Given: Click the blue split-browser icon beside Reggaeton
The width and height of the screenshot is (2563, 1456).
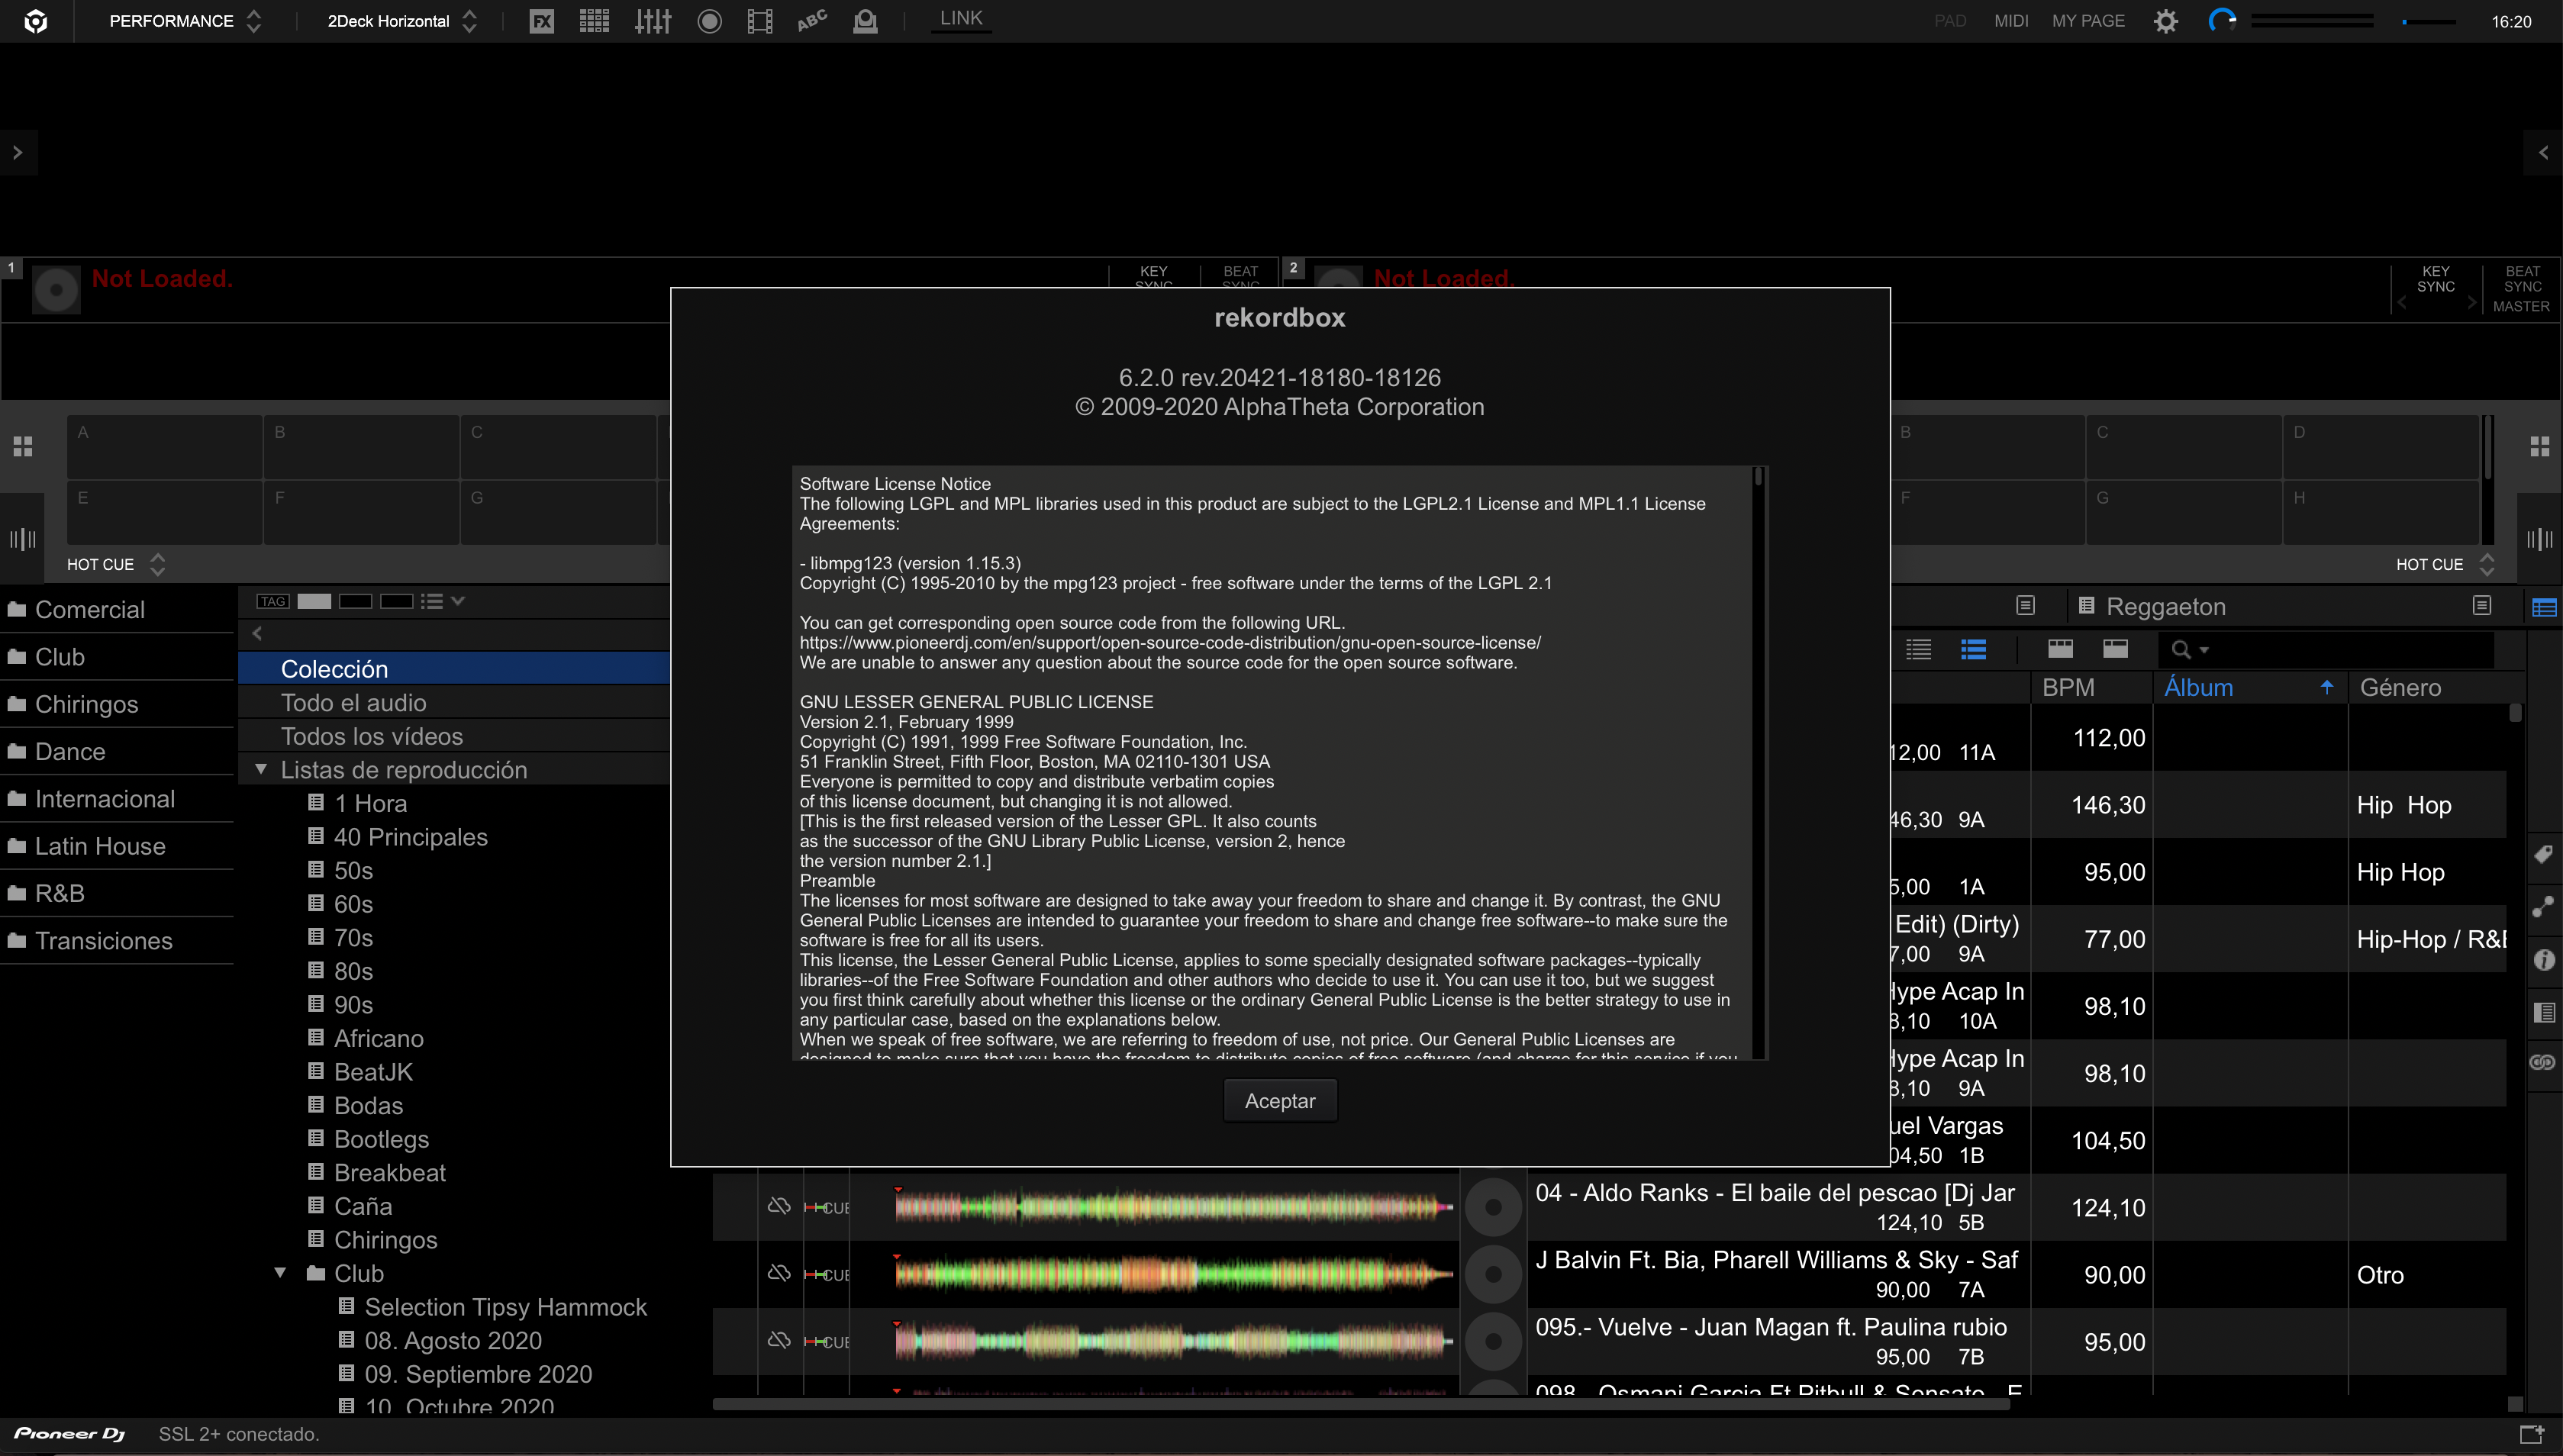Looking at the screenshot, I should pyautogui.click(x=2544, y=607).
